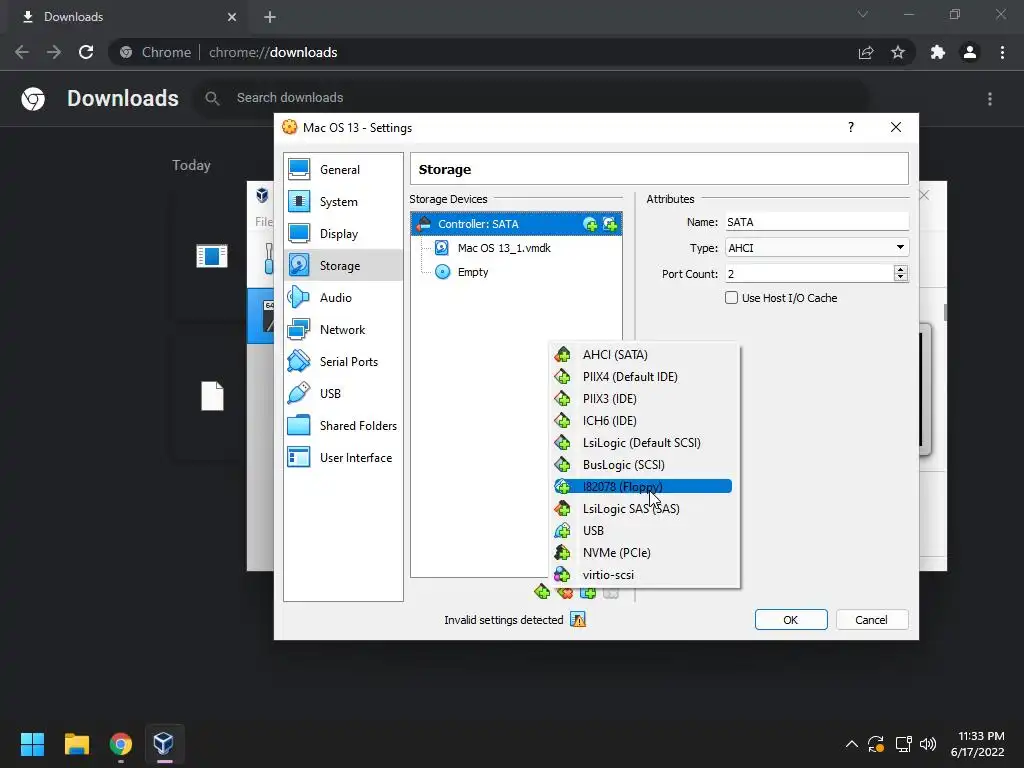Select the Downloads browser tab

tap(128, 17)
